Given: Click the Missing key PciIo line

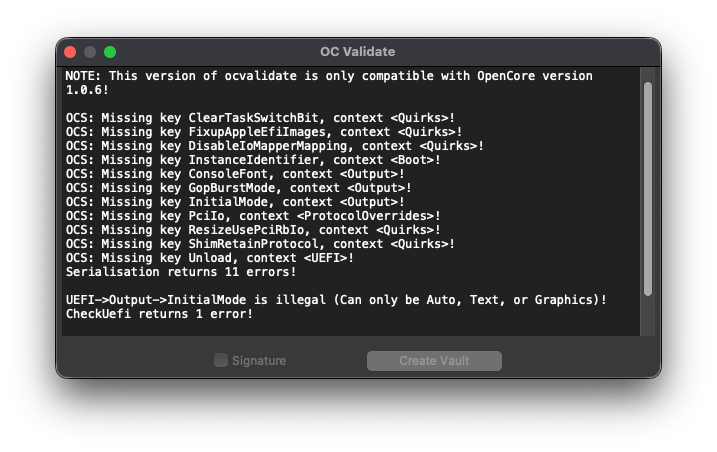Looking at the screenshot, I should click(x=254, y=216).
